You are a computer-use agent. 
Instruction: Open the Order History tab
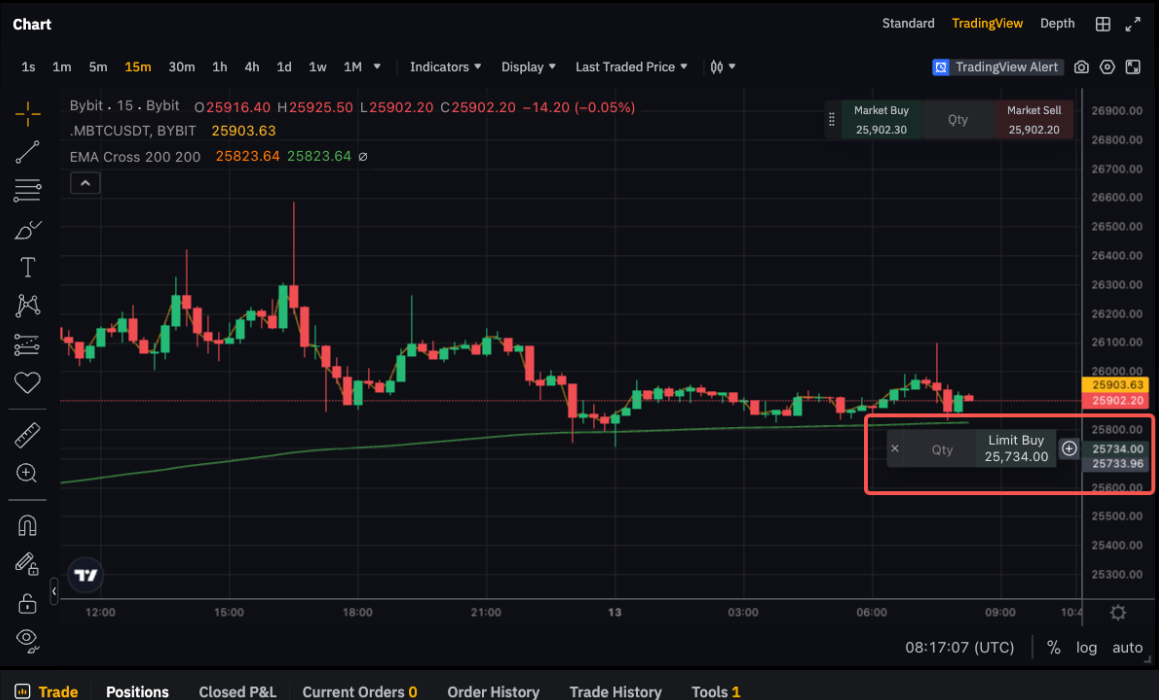point(493,691)
